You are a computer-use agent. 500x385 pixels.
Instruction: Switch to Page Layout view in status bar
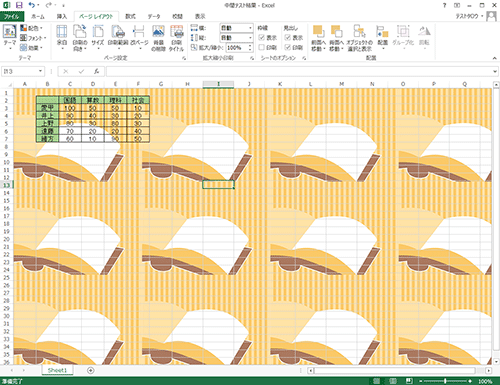[x=393, y=381]
